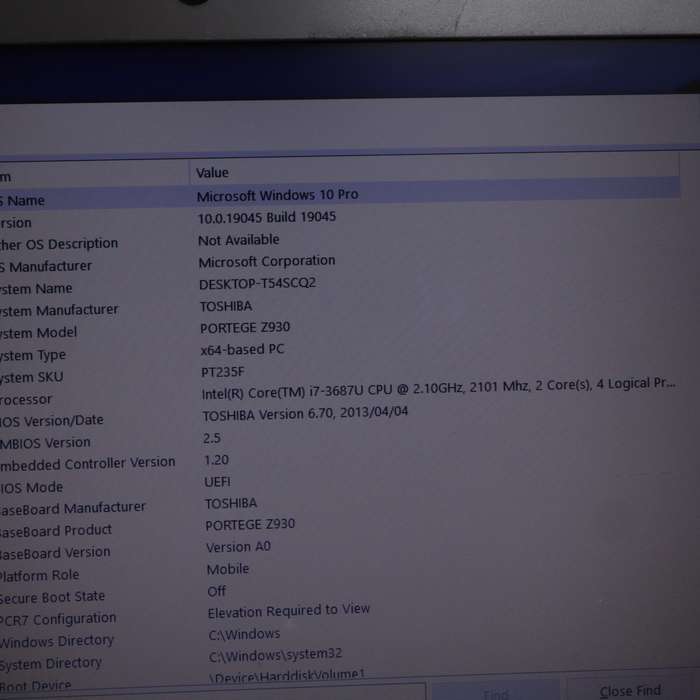Select the BaseBoard Manufacturer row label
This screenshot has height=700, width=700.
(x=73, y=508)
